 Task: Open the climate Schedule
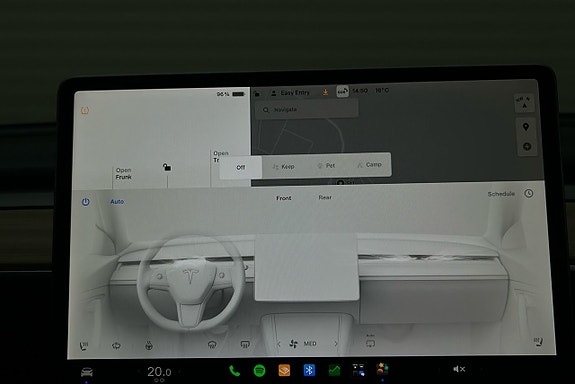coord(501,194)
